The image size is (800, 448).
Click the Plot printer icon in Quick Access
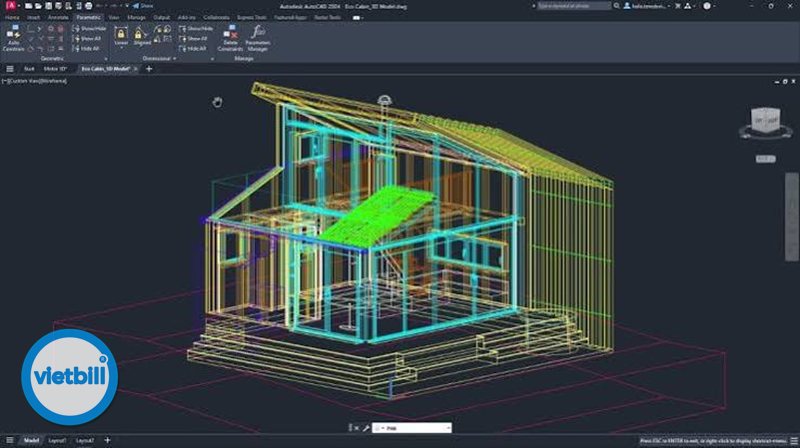coord(89,6)
